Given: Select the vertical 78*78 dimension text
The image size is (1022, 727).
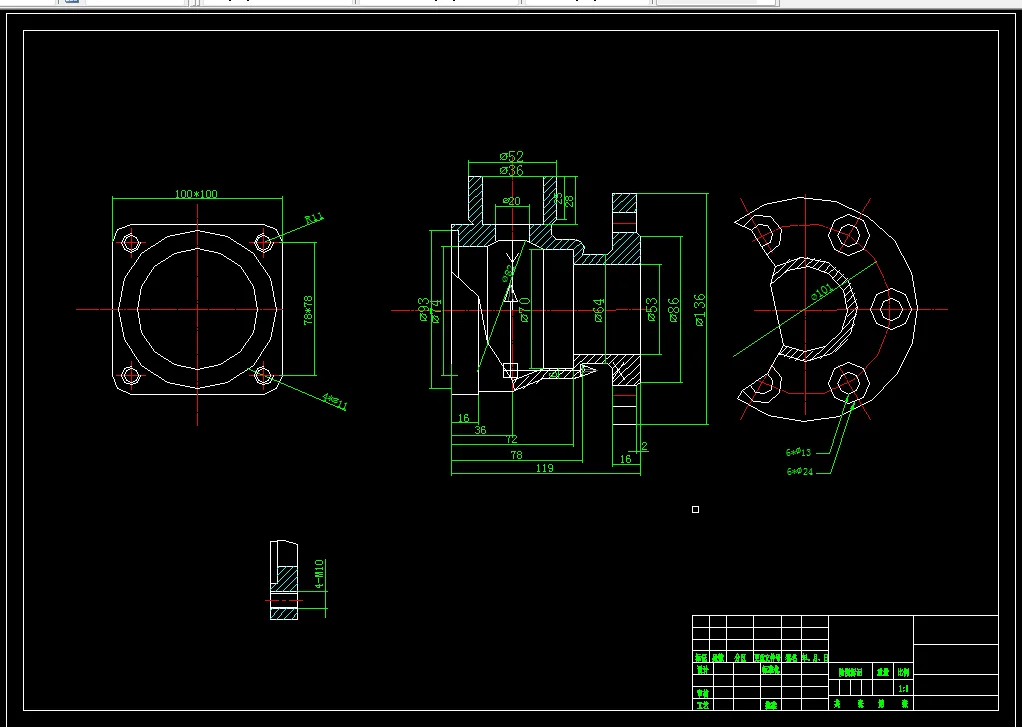Looking at the screenshot, I should 308,310.
